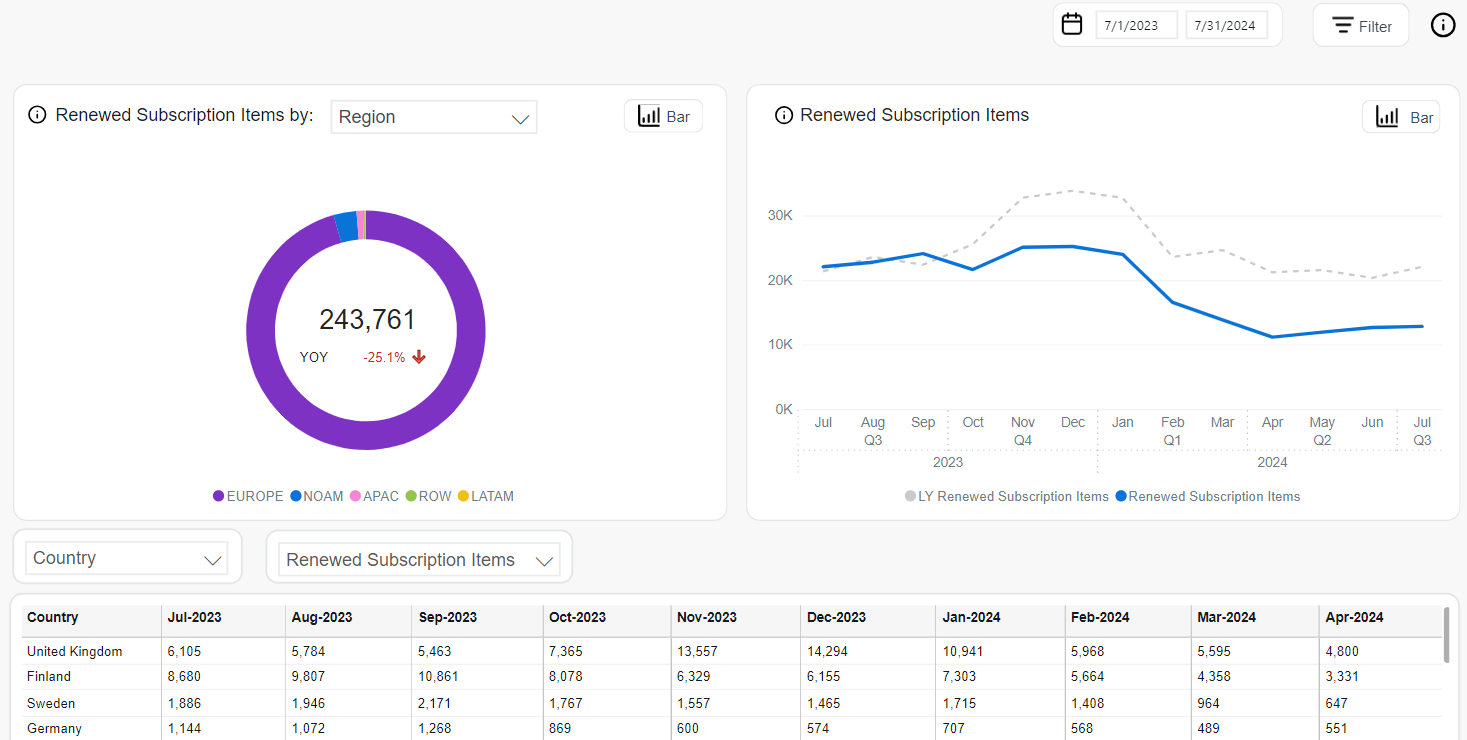This screenshot has height=740, width=1467.
Task: Click the calendar icon beside the date range
Action: [x=1072, y=24]
